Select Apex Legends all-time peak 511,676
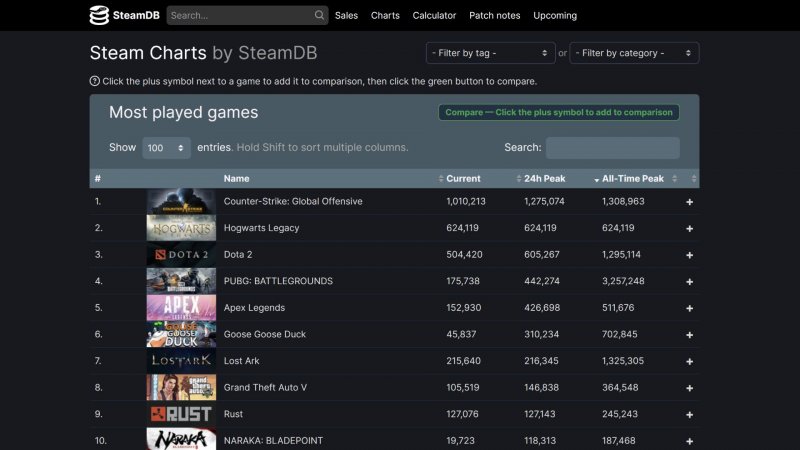 pos(618,308)
